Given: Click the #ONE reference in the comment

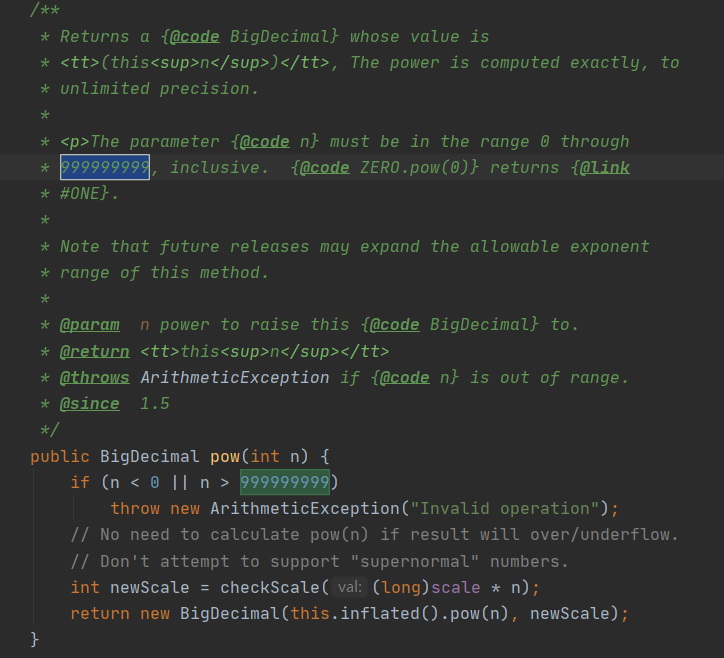Looking at the screenshot, I should 80,193.
